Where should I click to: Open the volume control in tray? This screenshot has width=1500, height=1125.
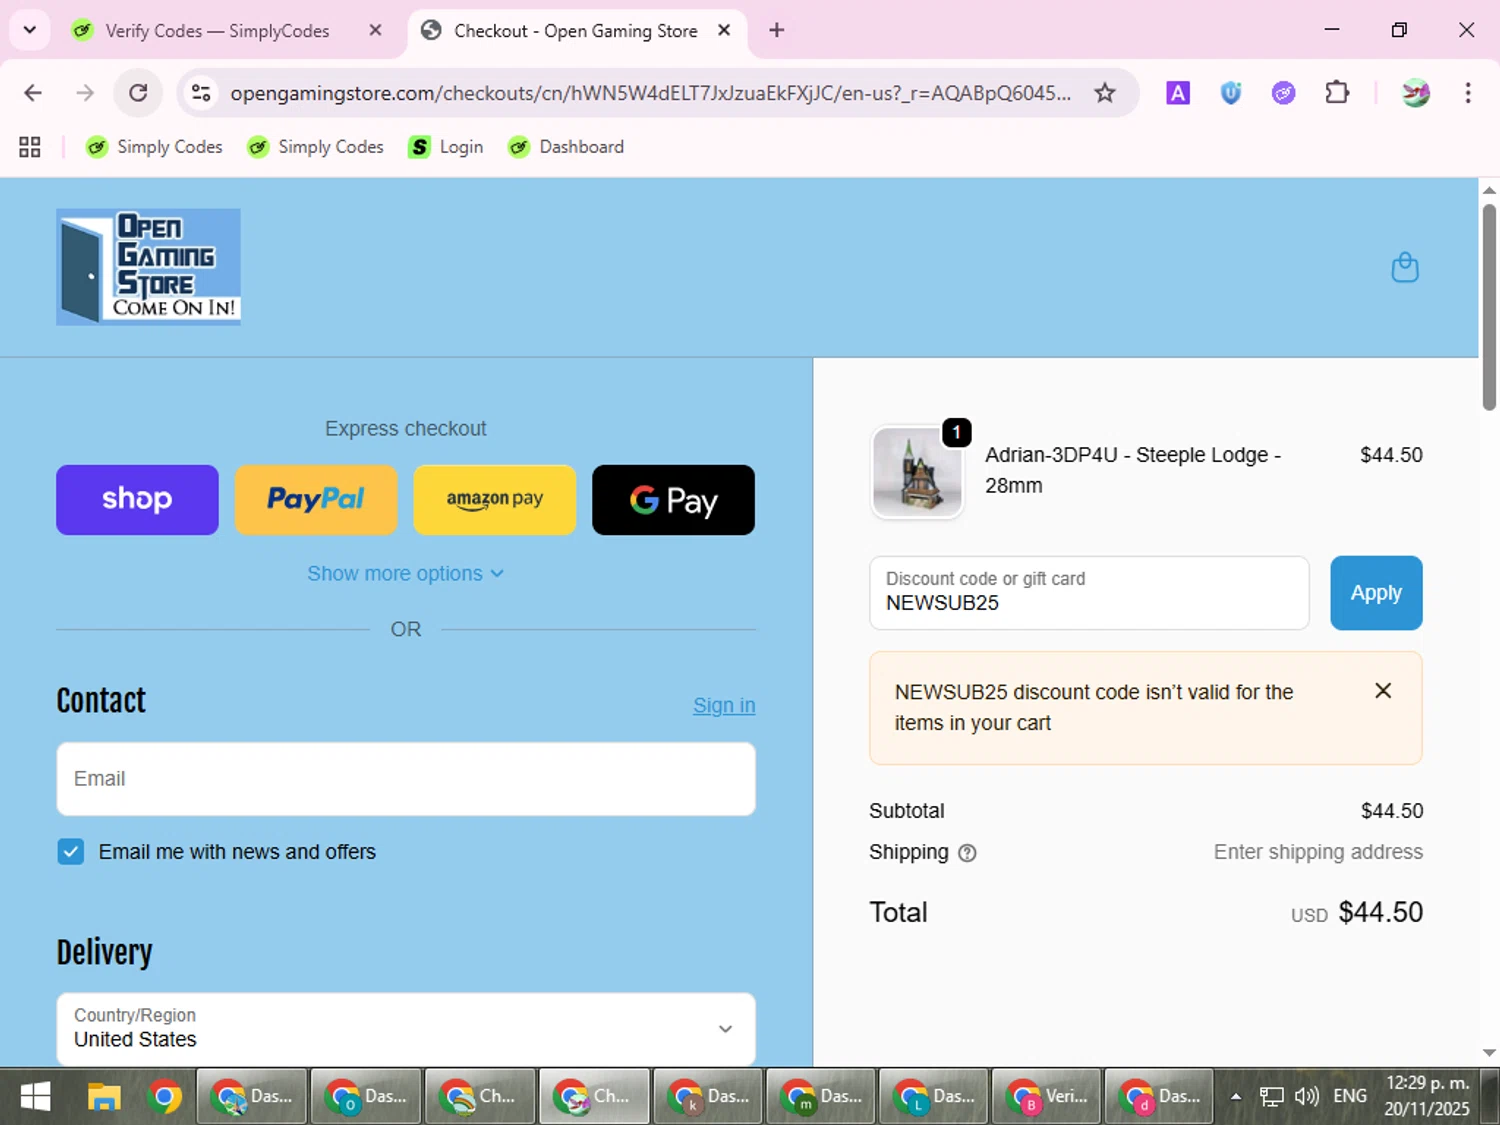tap(1307, 1097)
